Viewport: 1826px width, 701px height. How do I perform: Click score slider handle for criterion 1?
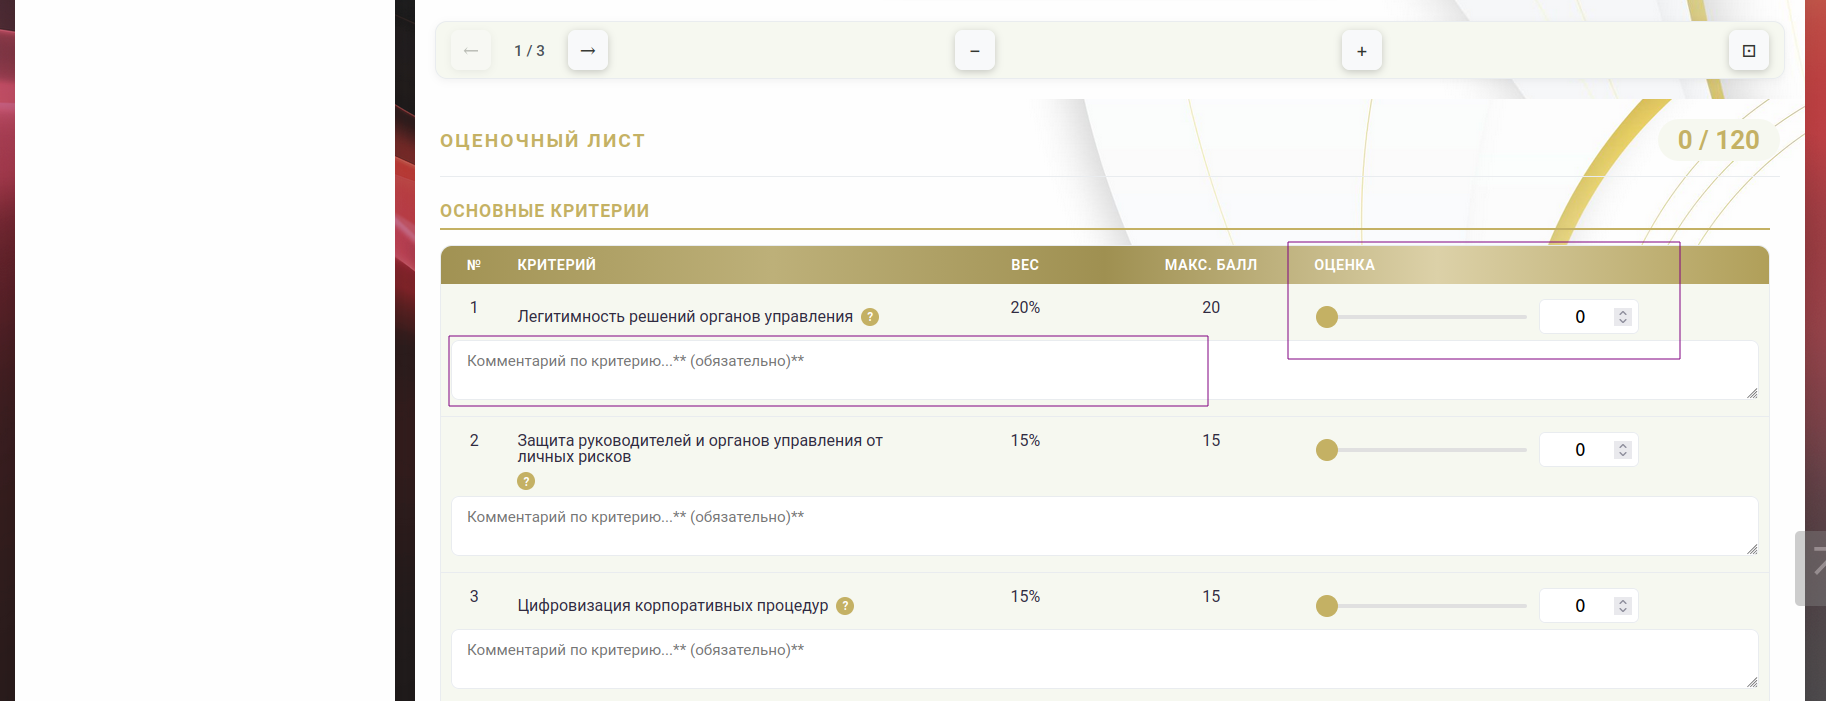tap(1327, 317)
